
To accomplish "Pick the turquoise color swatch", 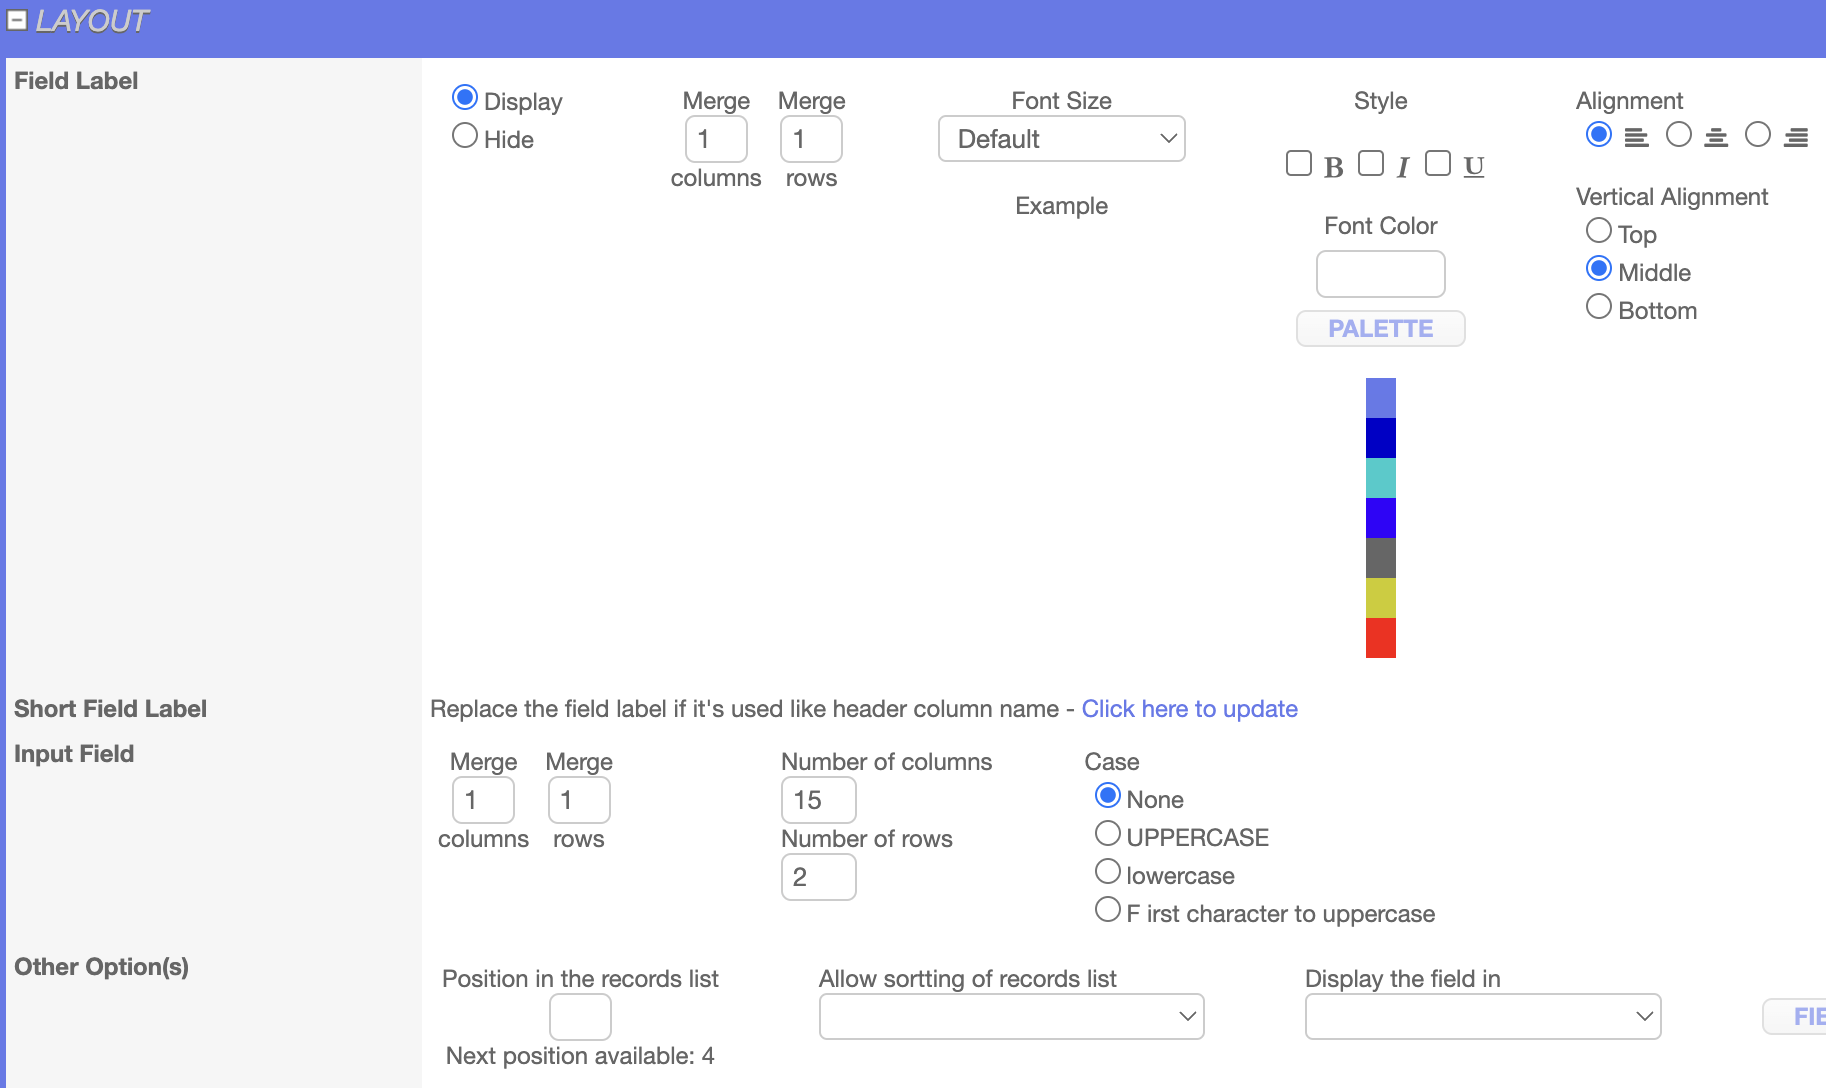I will pos(1380,478).
